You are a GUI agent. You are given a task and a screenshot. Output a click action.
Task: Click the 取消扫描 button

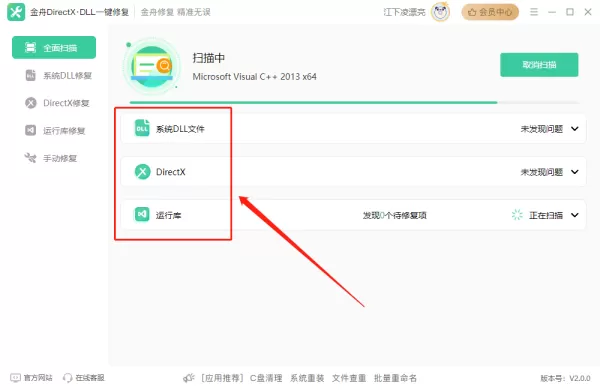[539, 65]
